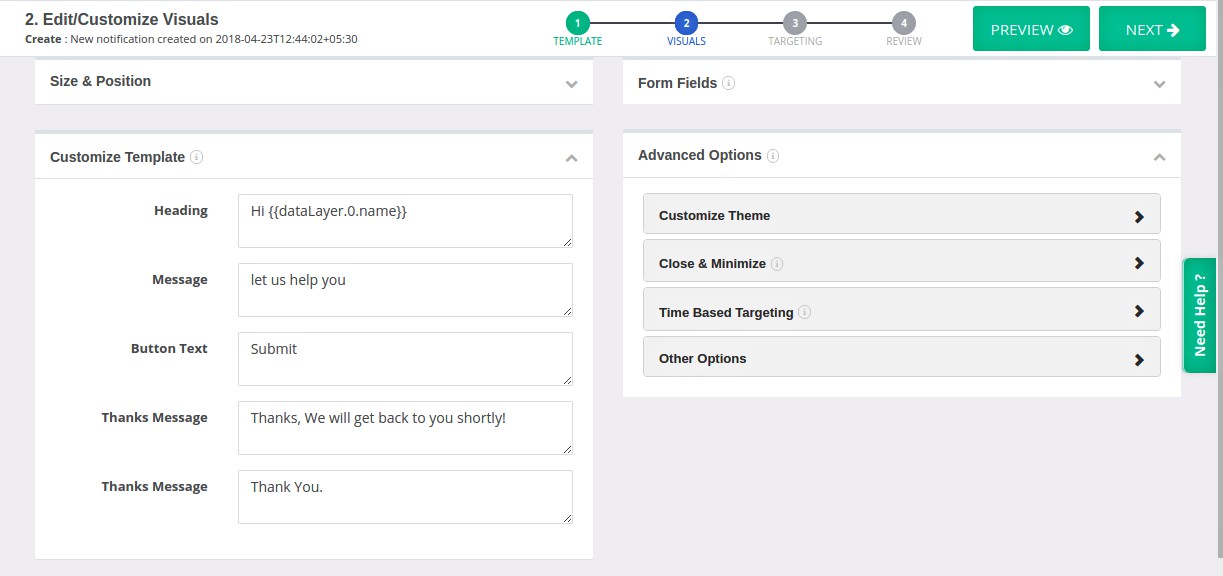Expand the Form Fields panel chevron

pyautogui.click(x=1159, y=84)
